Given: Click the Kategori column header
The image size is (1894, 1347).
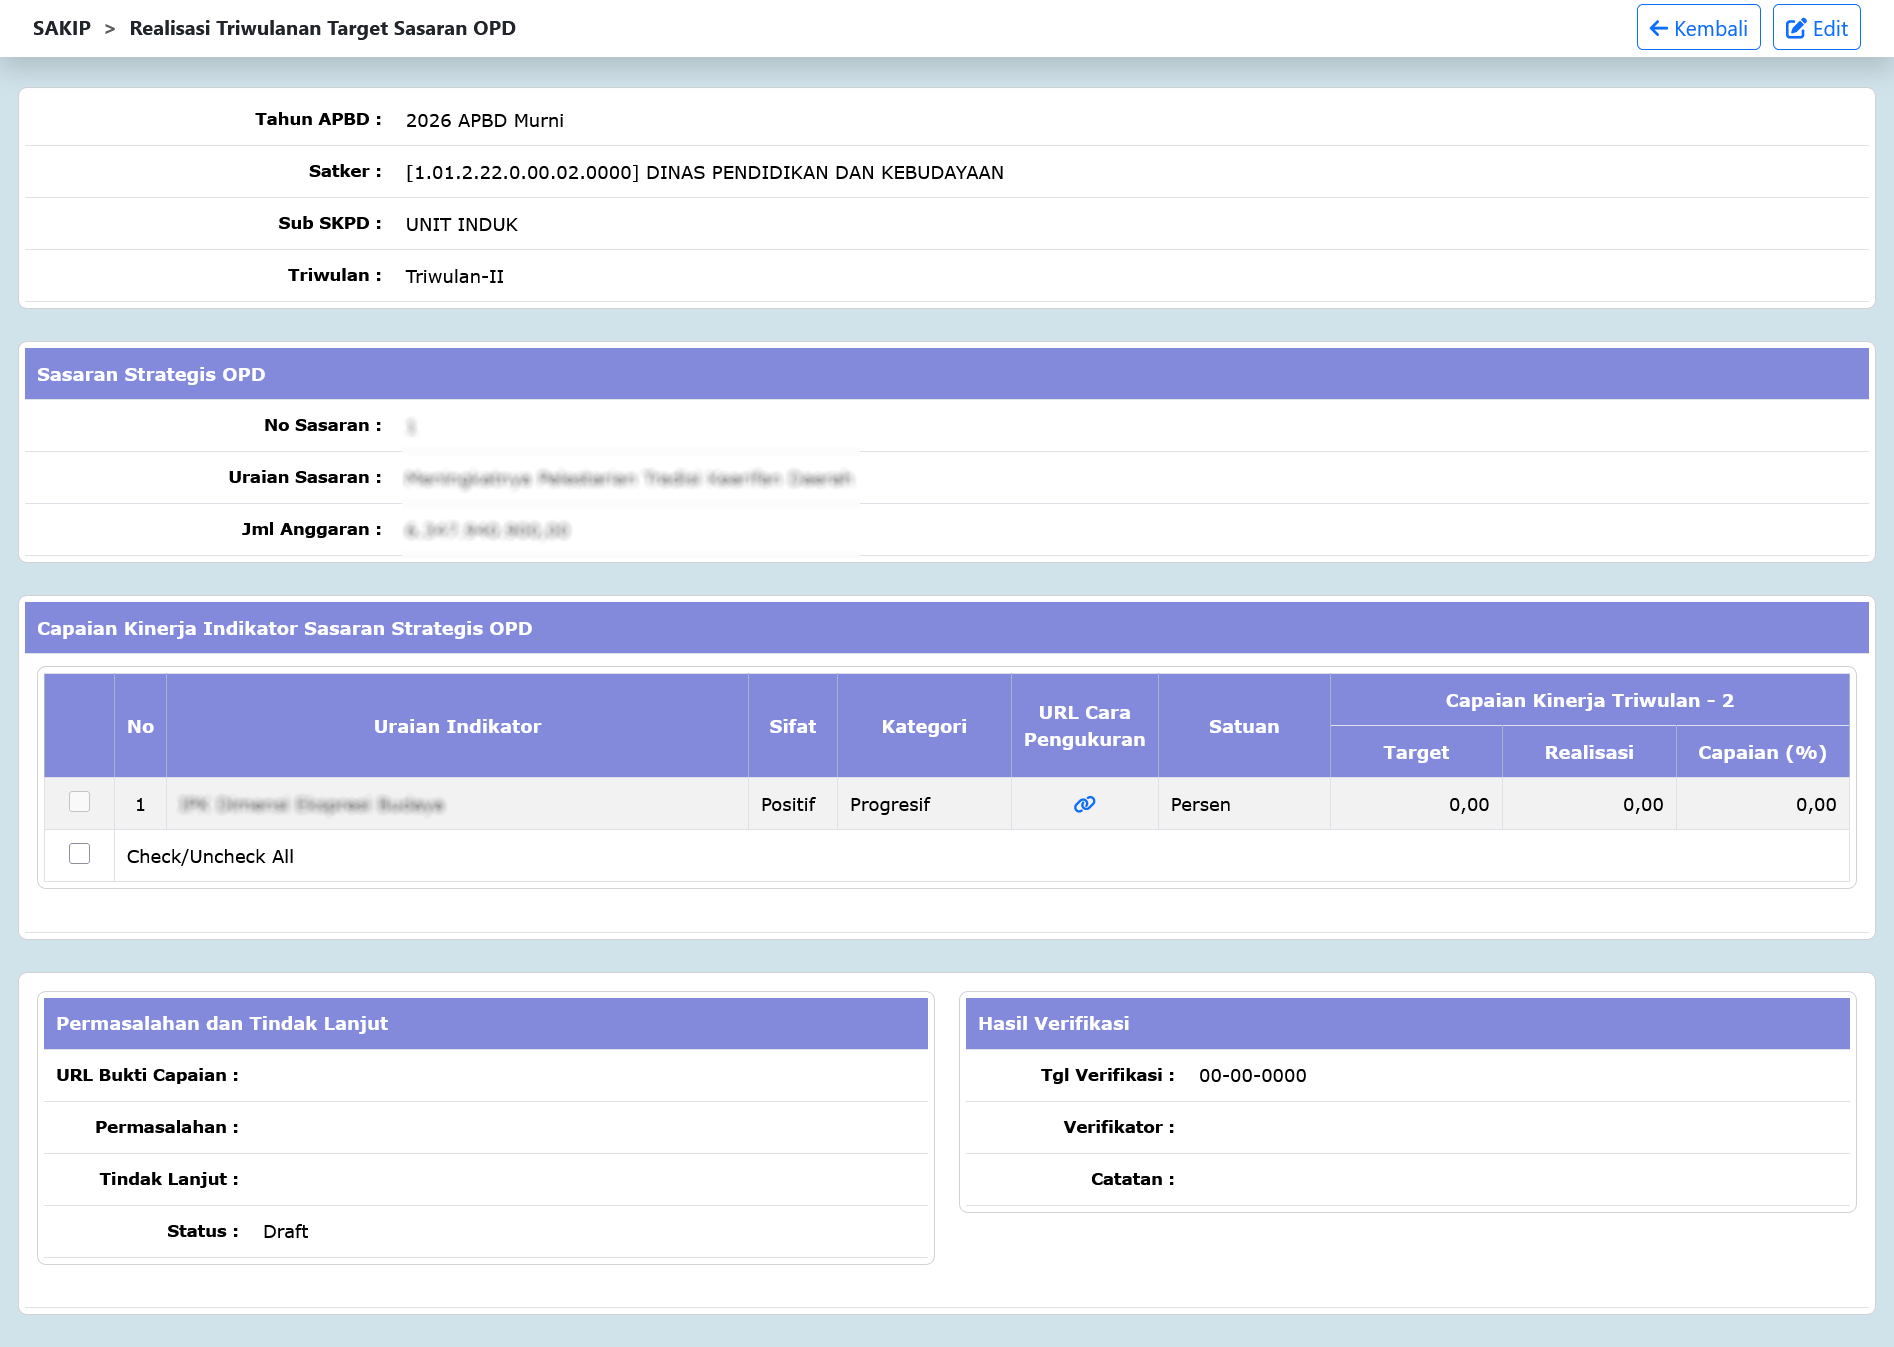Looking at the screenshot, I should click(x=924, y=726).
